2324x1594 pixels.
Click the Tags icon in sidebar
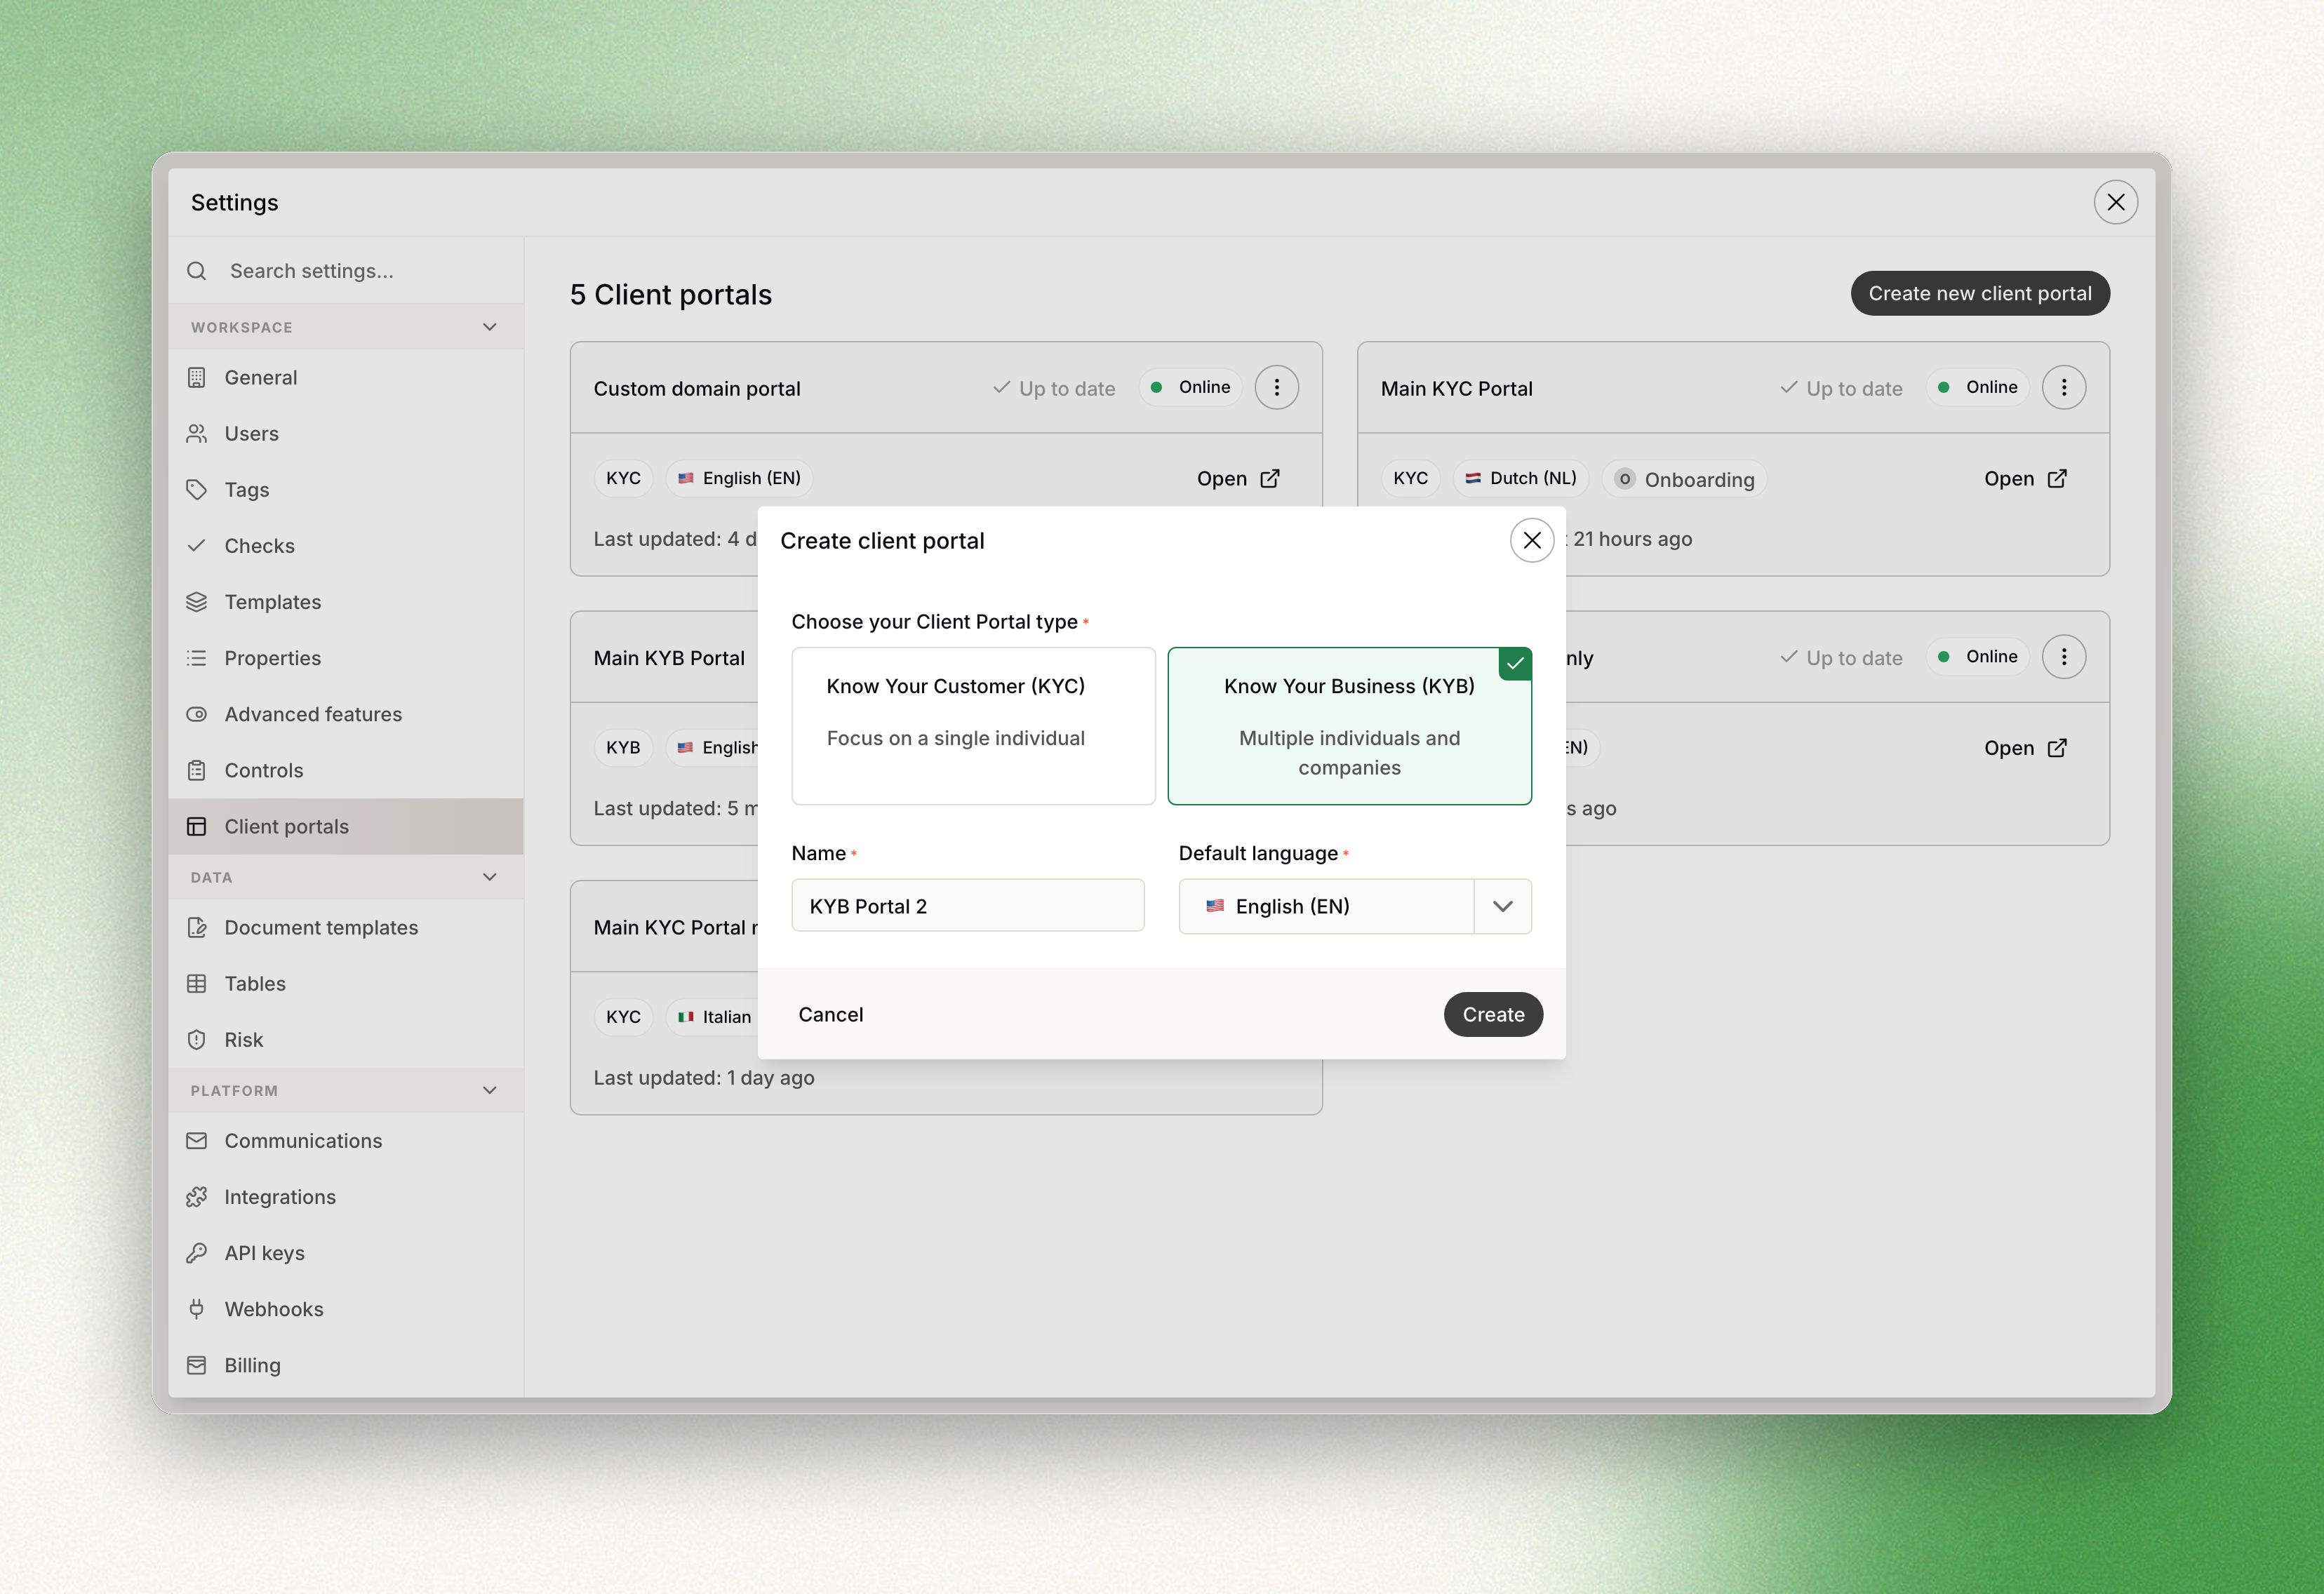(197, 490)
